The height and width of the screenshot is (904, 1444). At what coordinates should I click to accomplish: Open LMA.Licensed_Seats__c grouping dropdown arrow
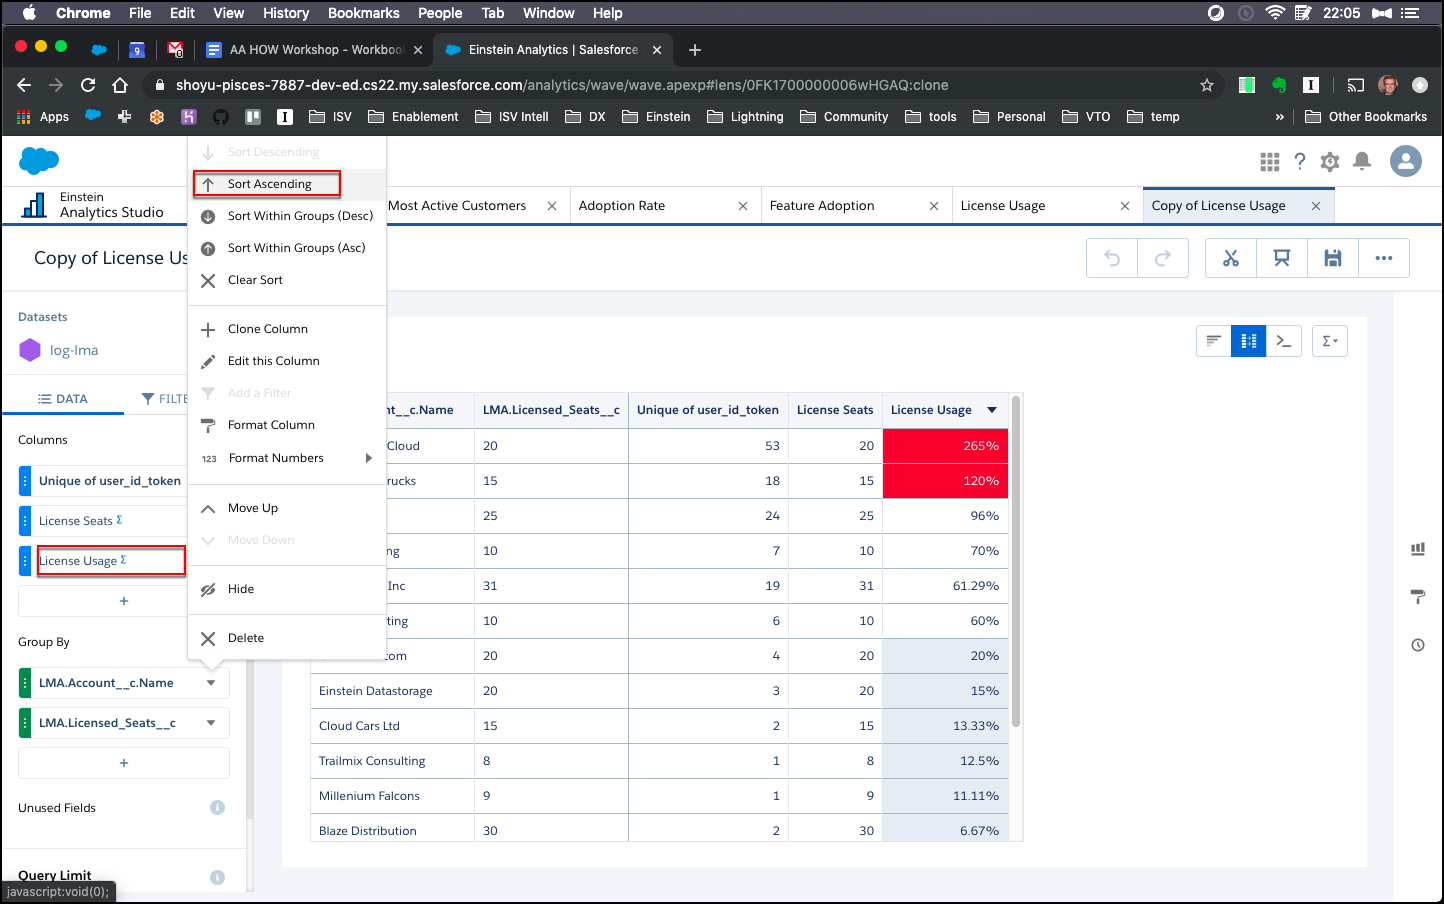[211, 723]
